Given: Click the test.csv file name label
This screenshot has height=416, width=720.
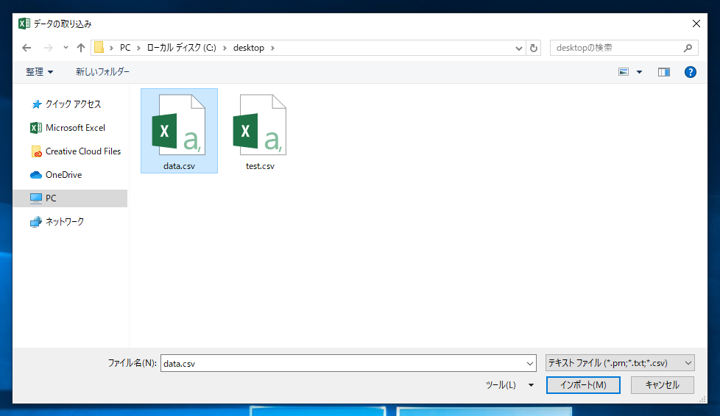Looking at the screenshot, I should pos(260,166).
